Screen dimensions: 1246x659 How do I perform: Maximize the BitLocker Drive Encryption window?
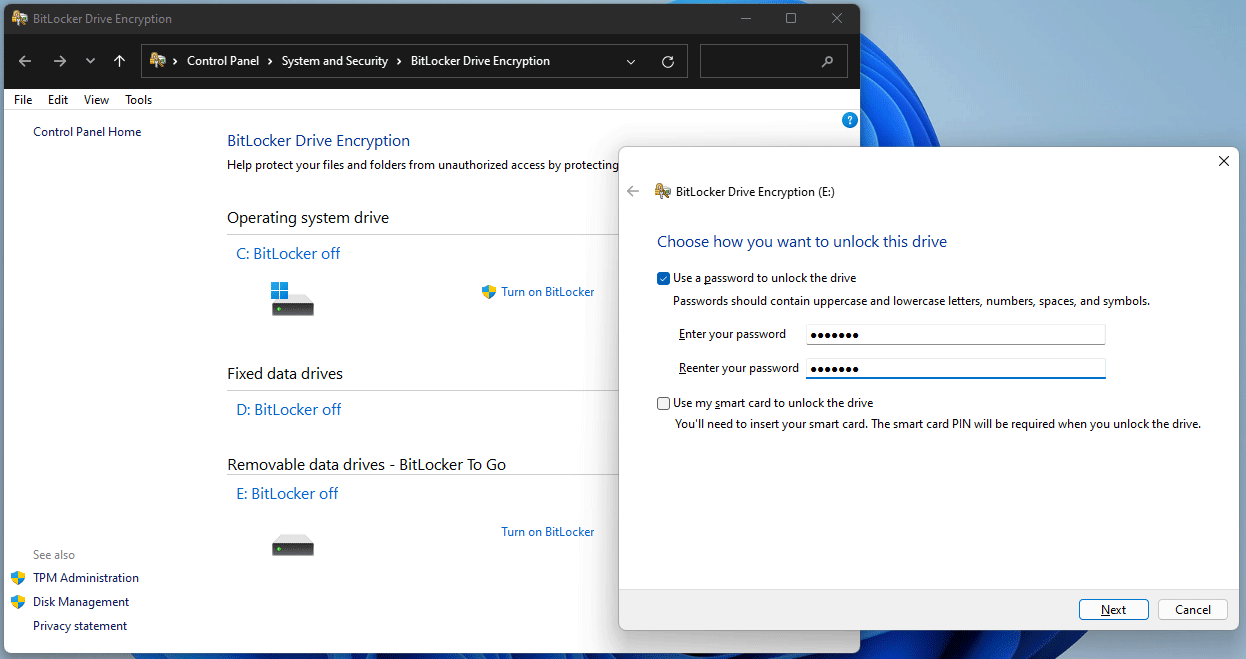[791, 18]
